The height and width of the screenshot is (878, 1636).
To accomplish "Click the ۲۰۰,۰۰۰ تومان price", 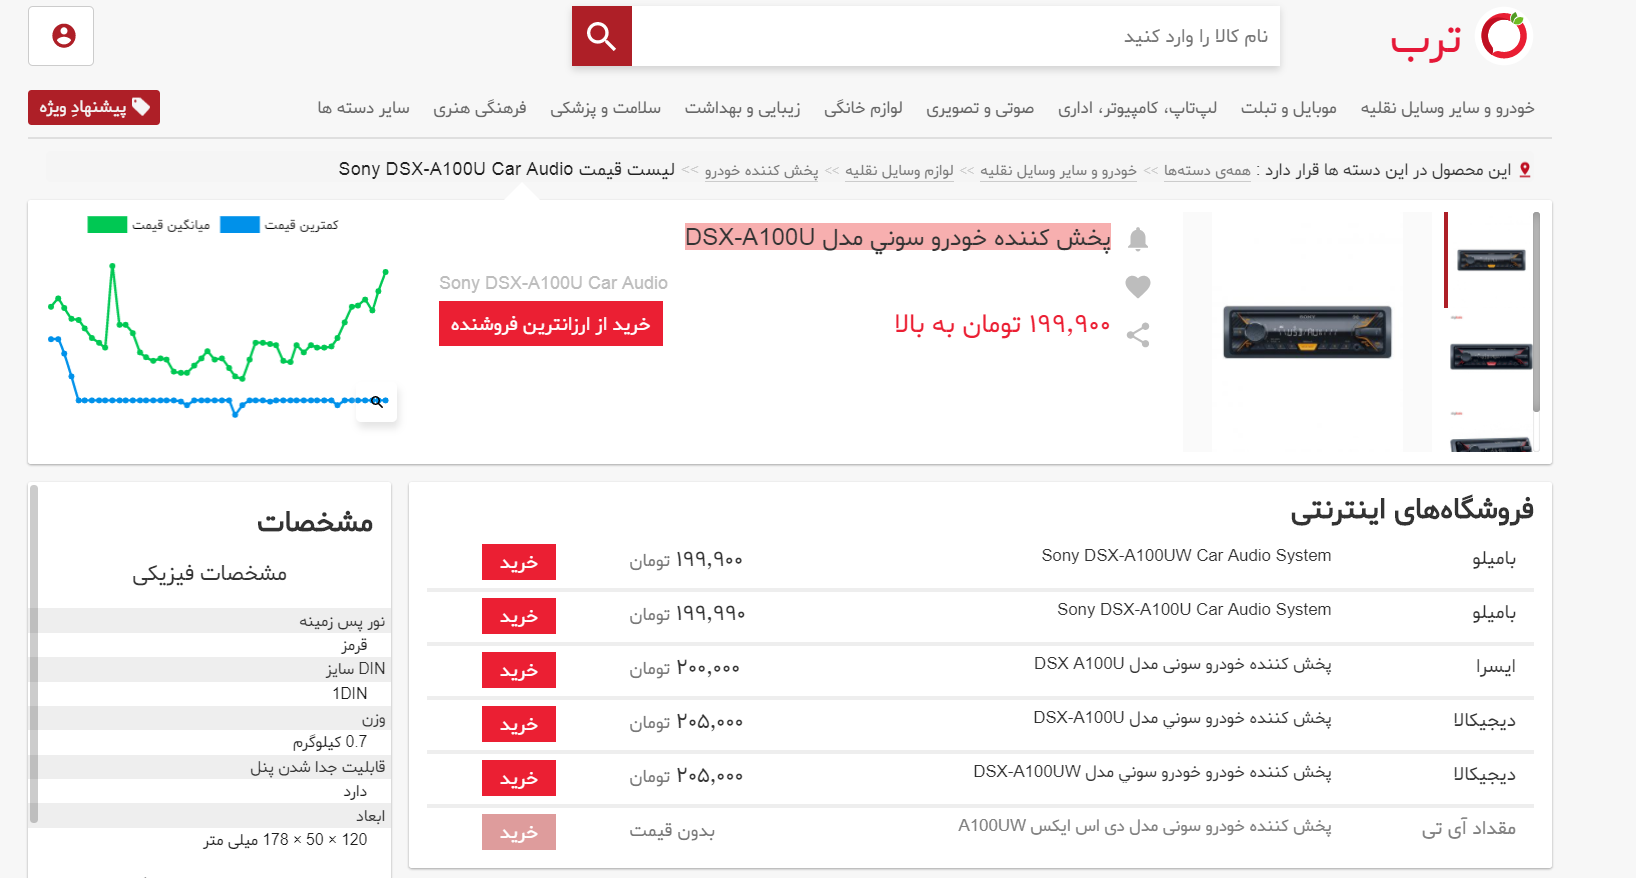I will click(685, 668).
